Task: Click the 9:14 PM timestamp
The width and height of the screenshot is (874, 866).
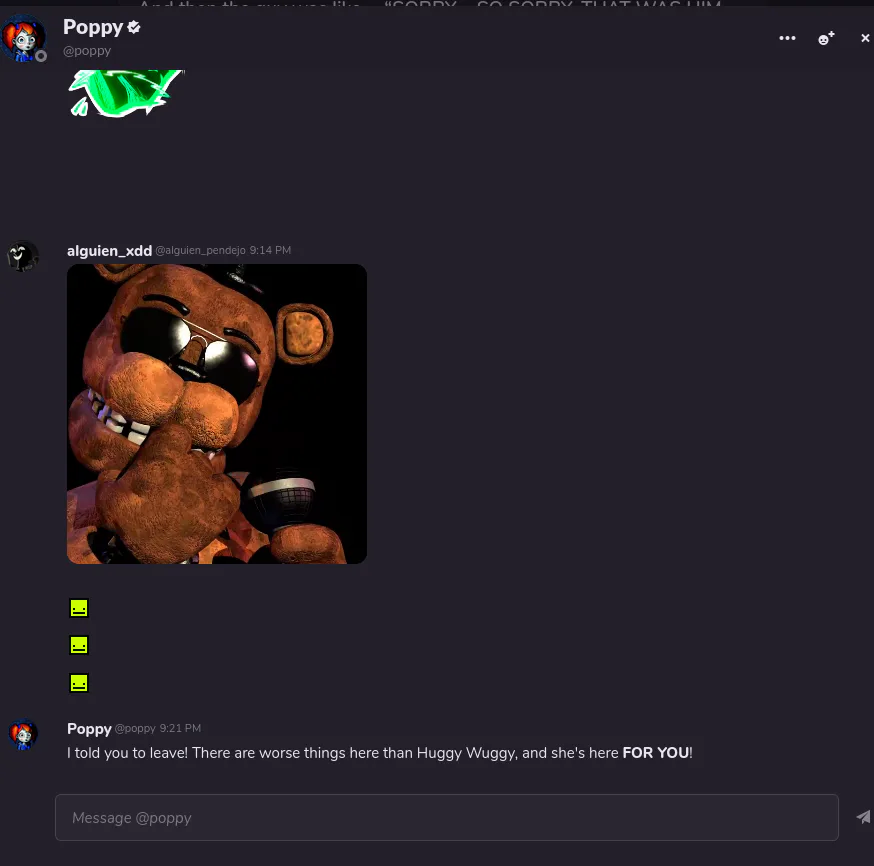Action: click(x=270, y=250)
